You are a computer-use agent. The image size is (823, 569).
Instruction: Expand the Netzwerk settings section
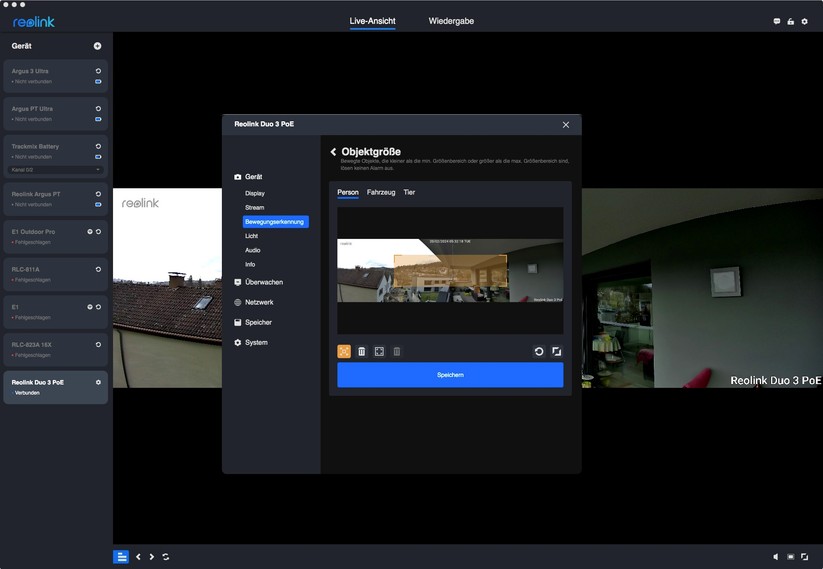pyautogui.click(x=258, y=302)
